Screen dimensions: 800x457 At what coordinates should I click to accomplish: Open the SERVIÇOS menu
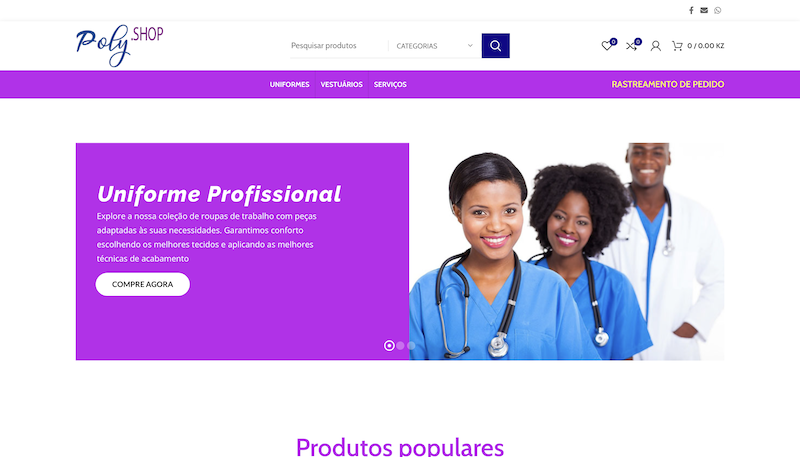click(x=390, y=85)
